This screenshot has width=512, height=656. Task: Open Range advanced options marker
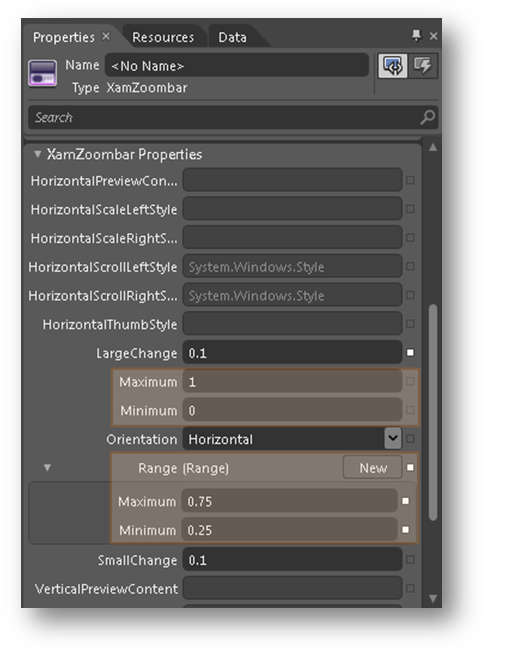coord(410,467)
